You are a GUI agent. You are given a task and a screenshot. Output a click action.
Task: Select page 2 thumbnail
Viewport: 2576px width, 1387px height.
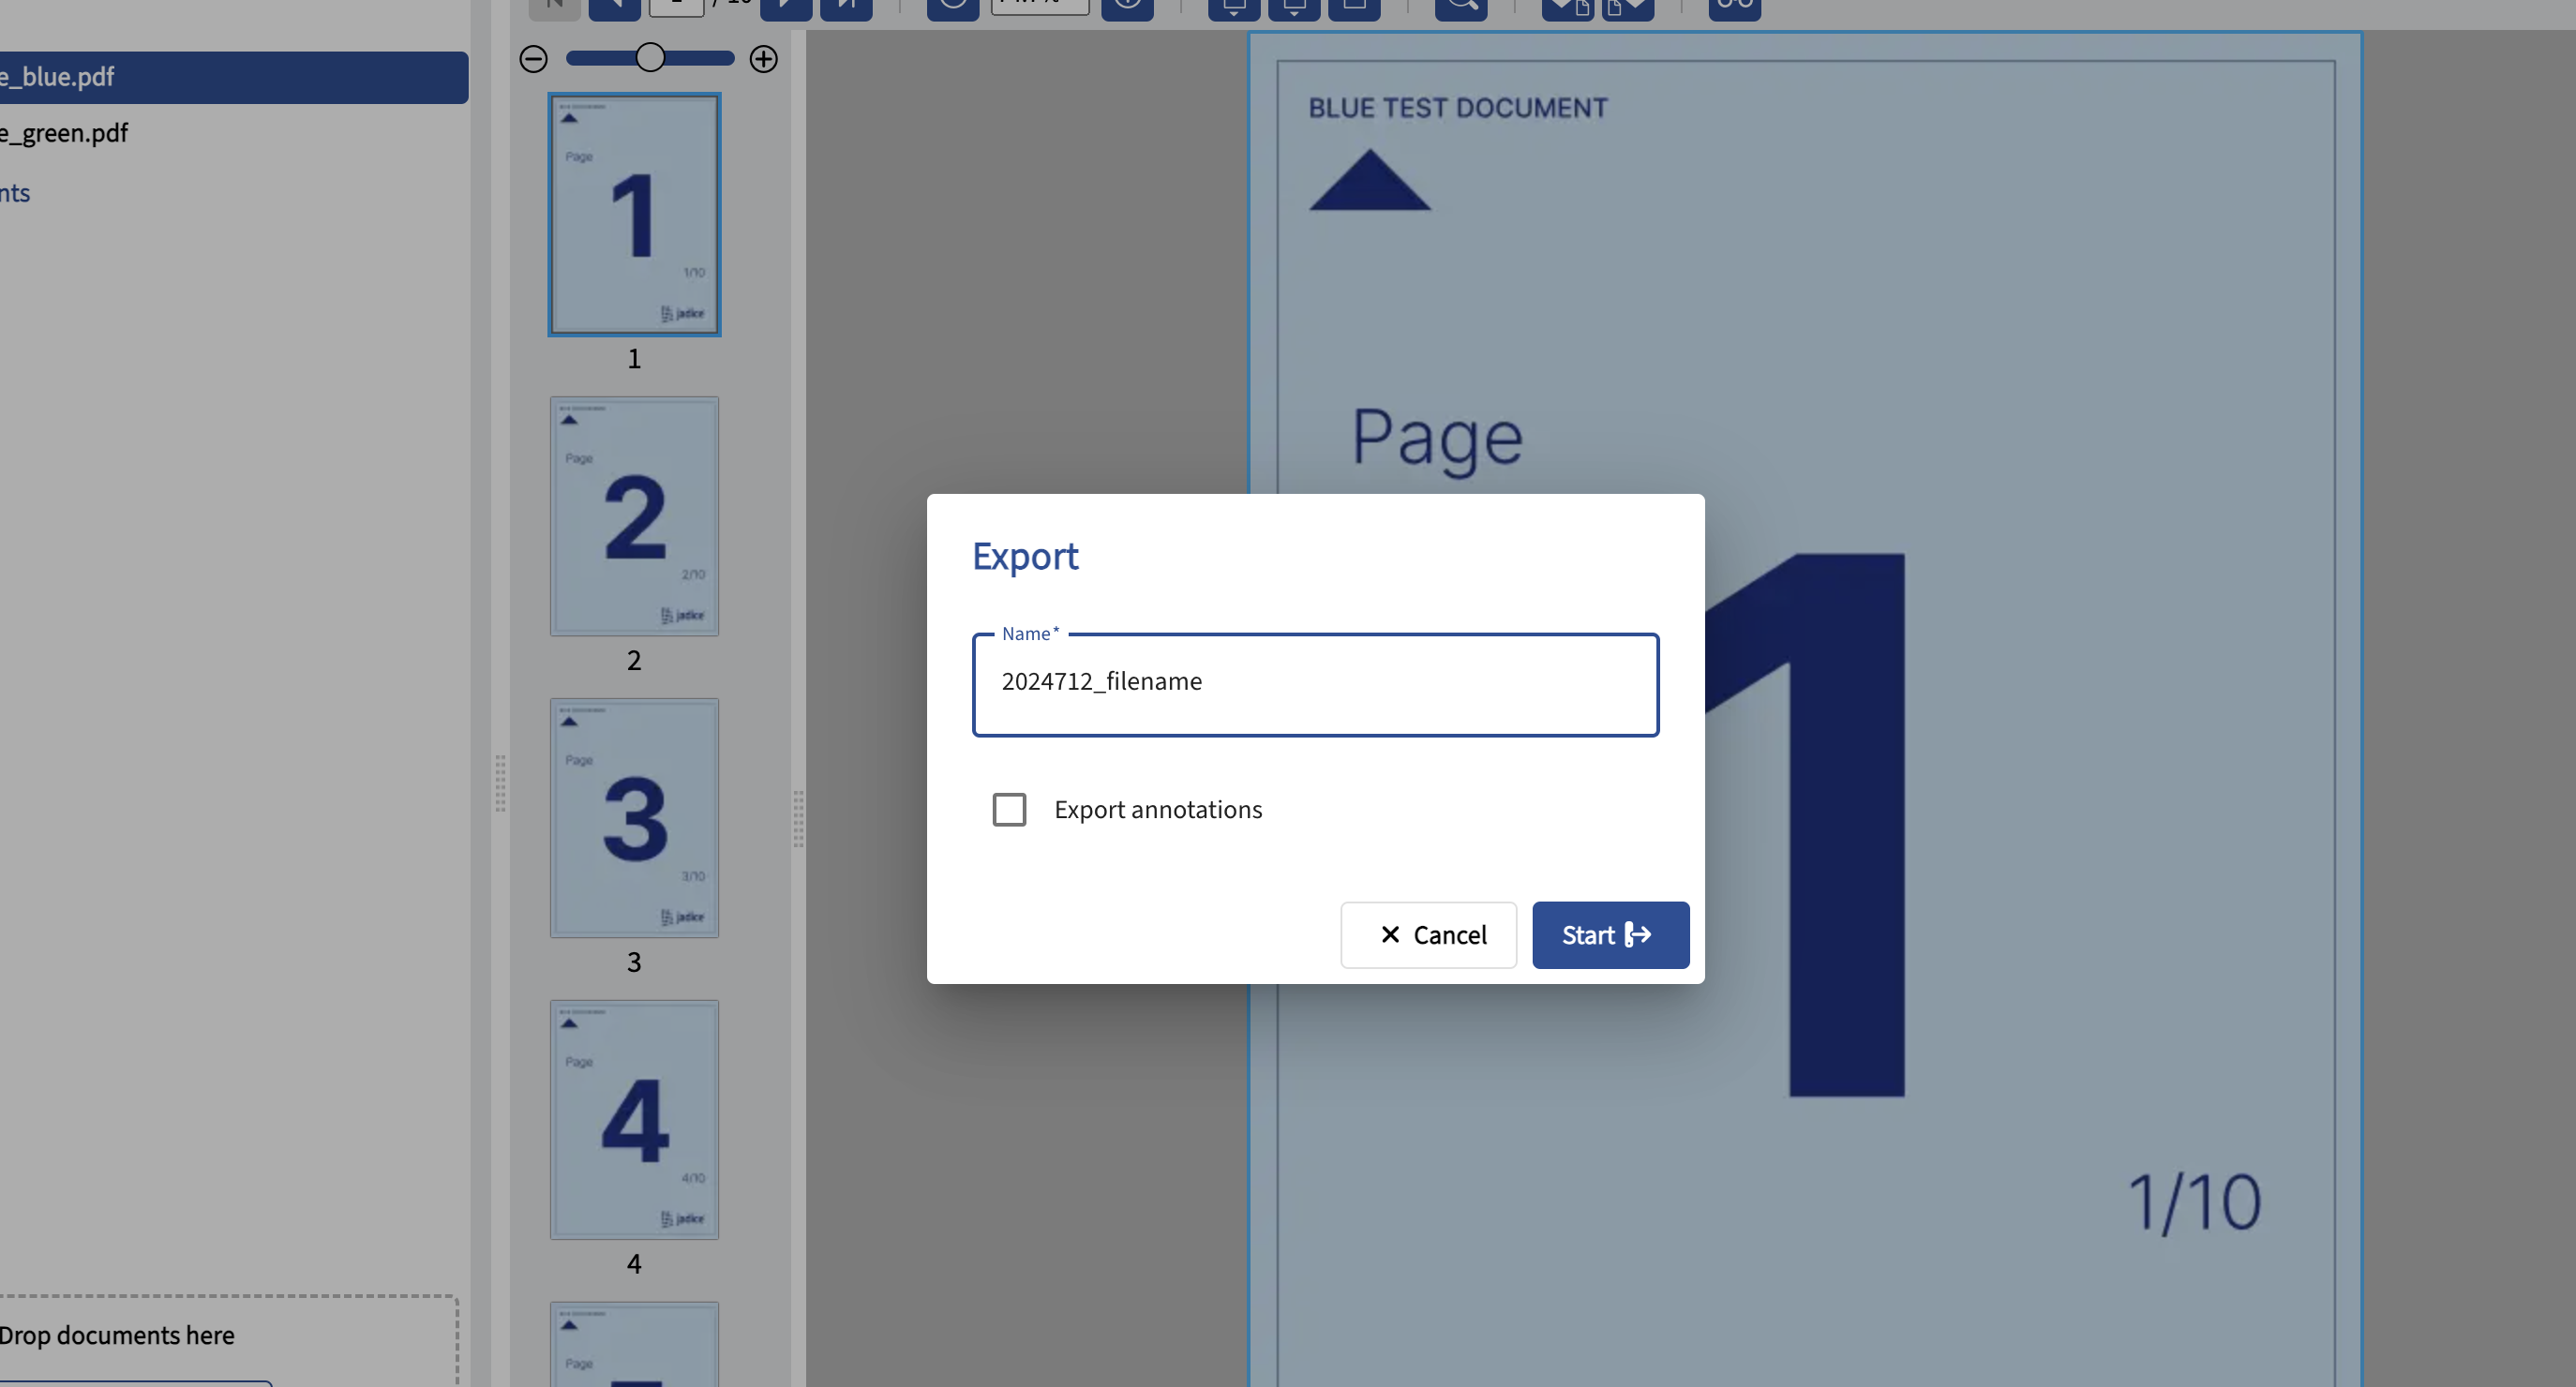click(x=634, y=516)
